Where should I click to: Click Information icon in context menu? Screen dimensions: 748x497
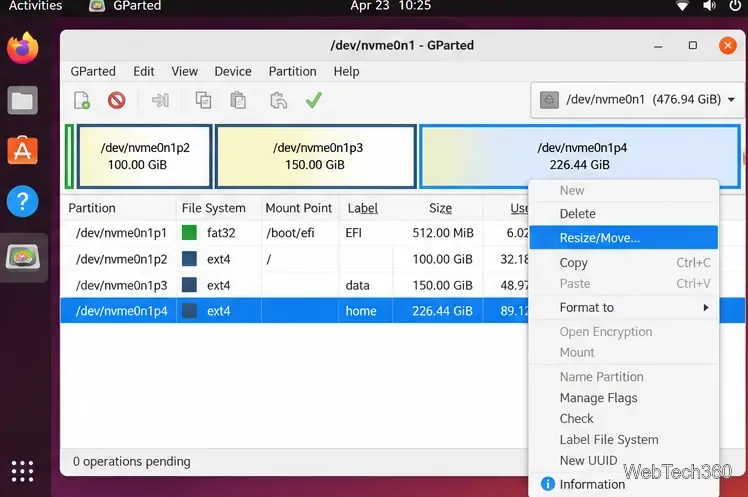[x=548, y=484]
